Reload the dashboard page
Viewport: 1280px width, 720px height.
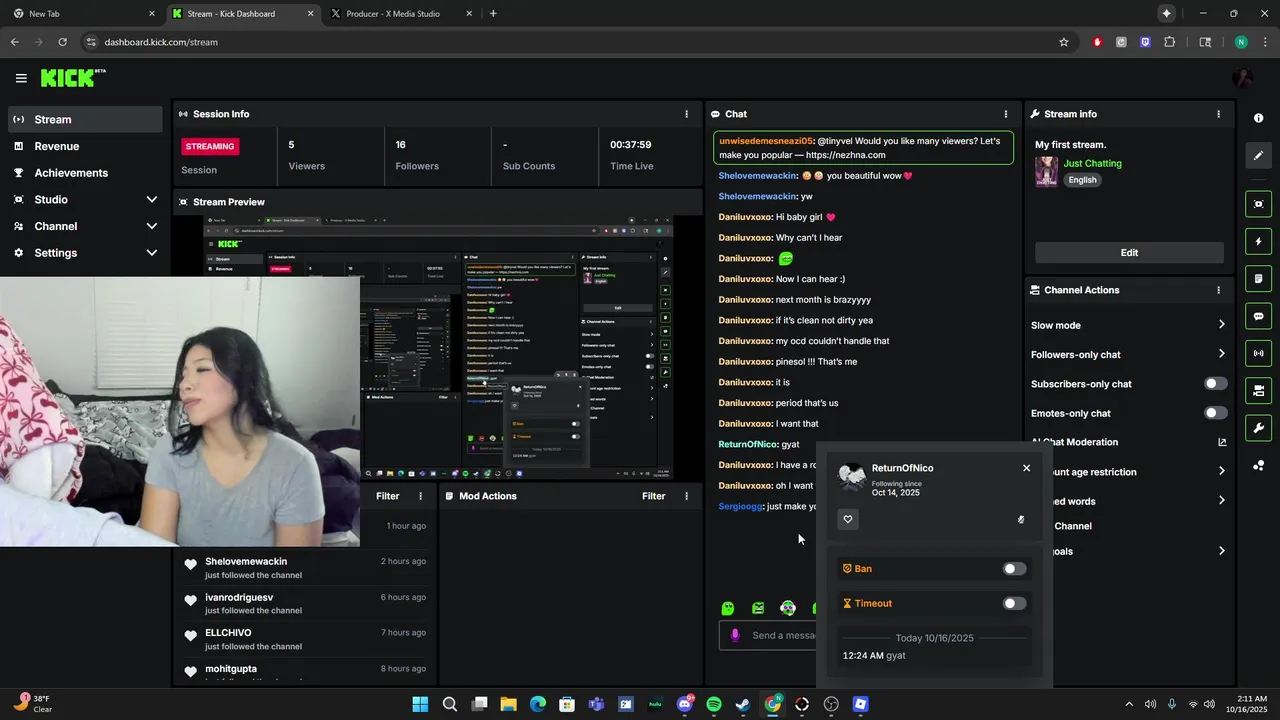click(62, 42)
